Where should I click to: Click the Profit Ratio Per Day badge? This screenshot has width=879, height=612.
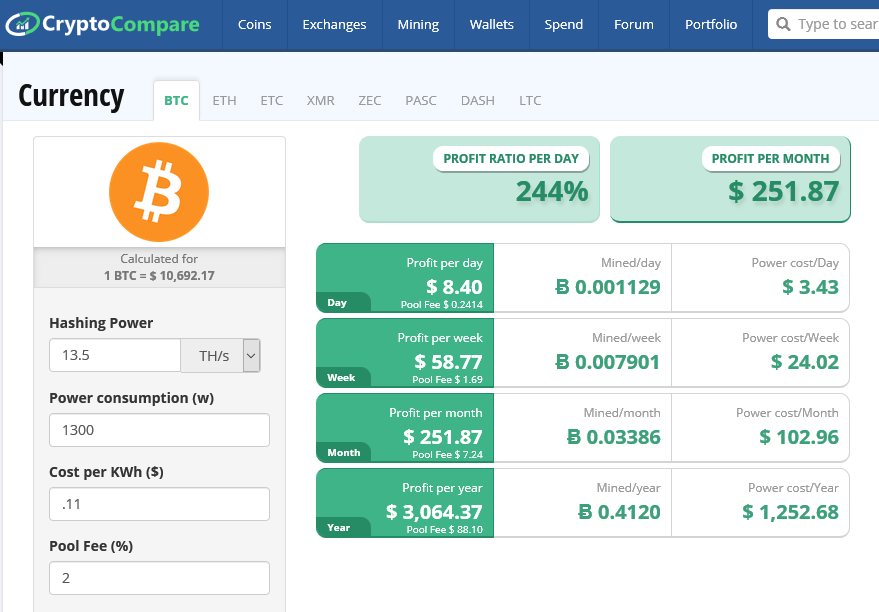click(511, 158)
